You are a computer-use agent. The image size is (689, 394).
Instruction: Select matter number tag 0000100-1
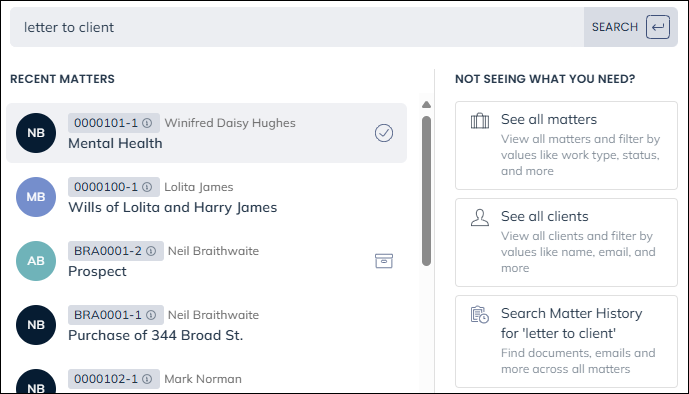113,187
